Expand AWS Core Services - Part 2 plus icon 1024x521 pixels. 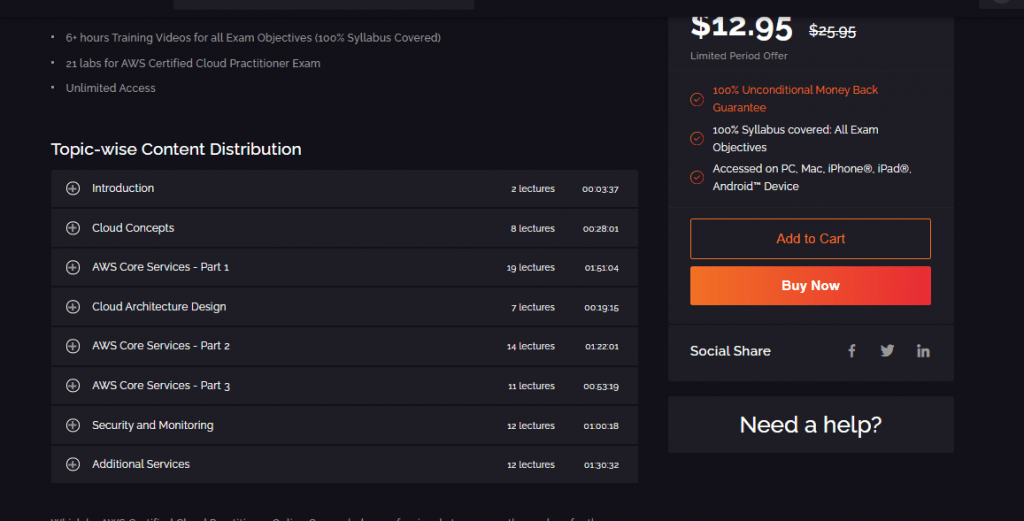pos(73,346)
